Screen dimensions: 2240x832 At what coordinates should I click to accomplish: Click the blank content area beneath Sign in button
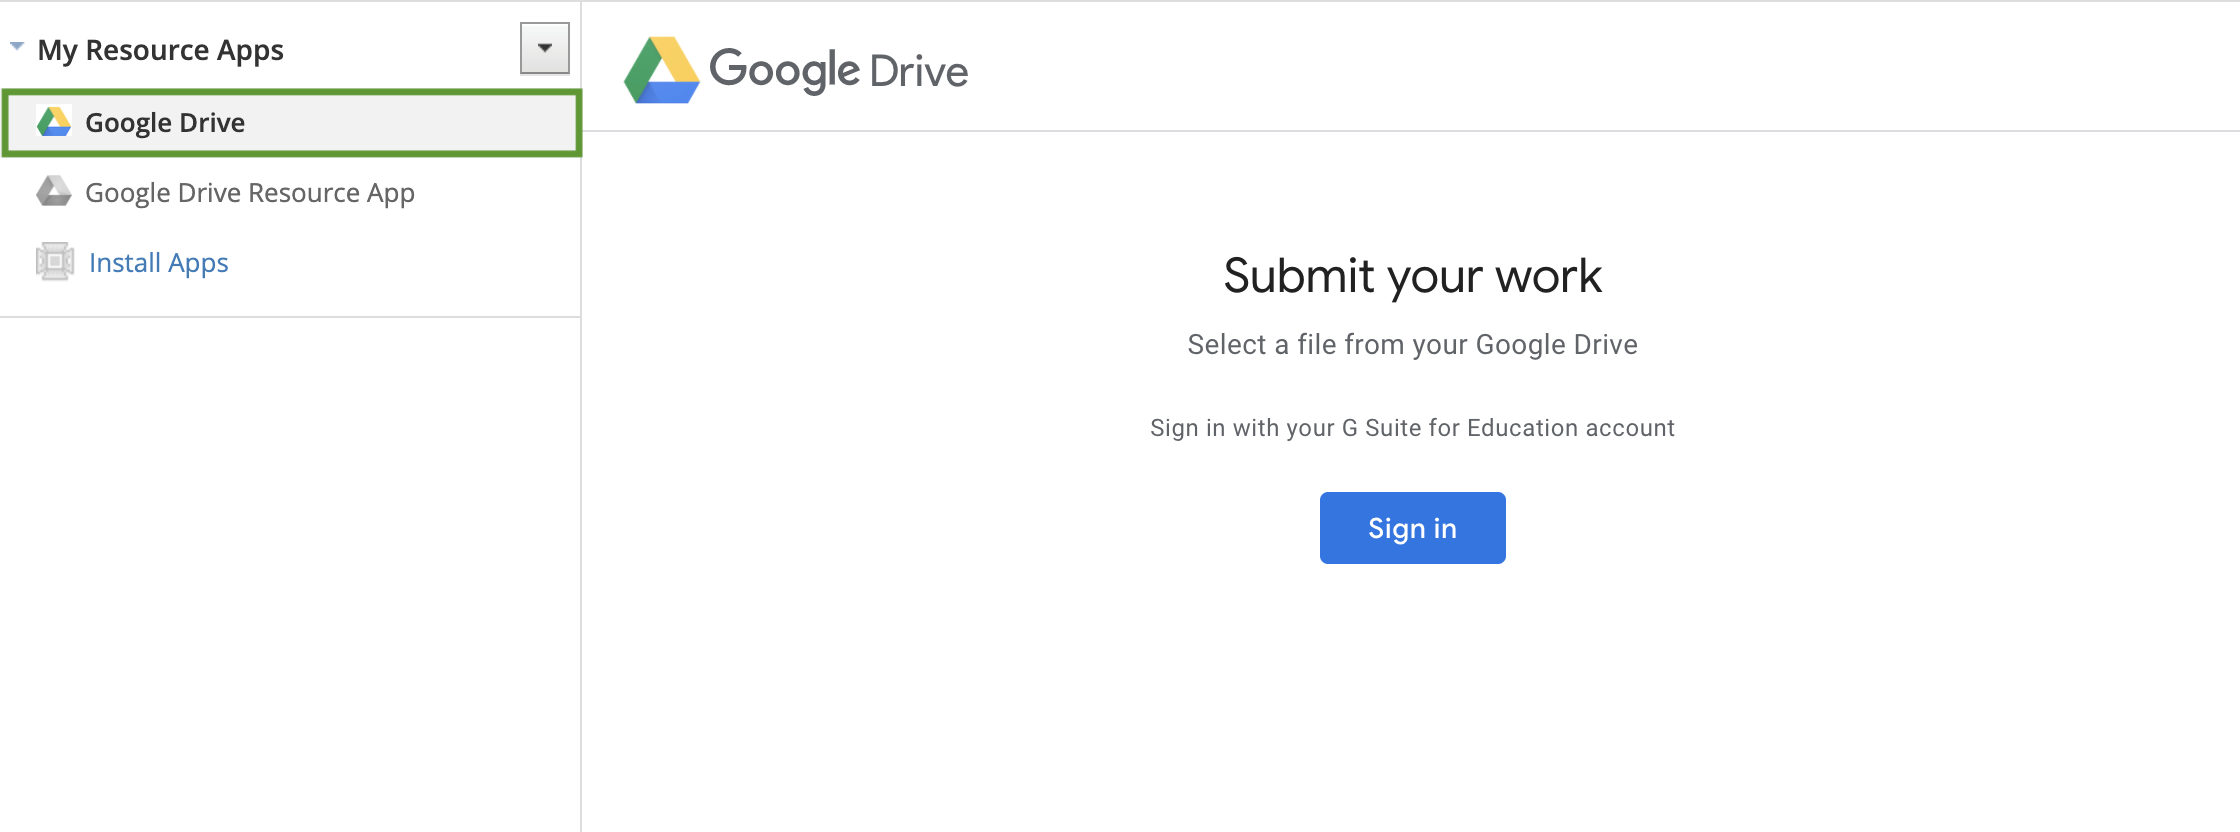coord(1412,700)
